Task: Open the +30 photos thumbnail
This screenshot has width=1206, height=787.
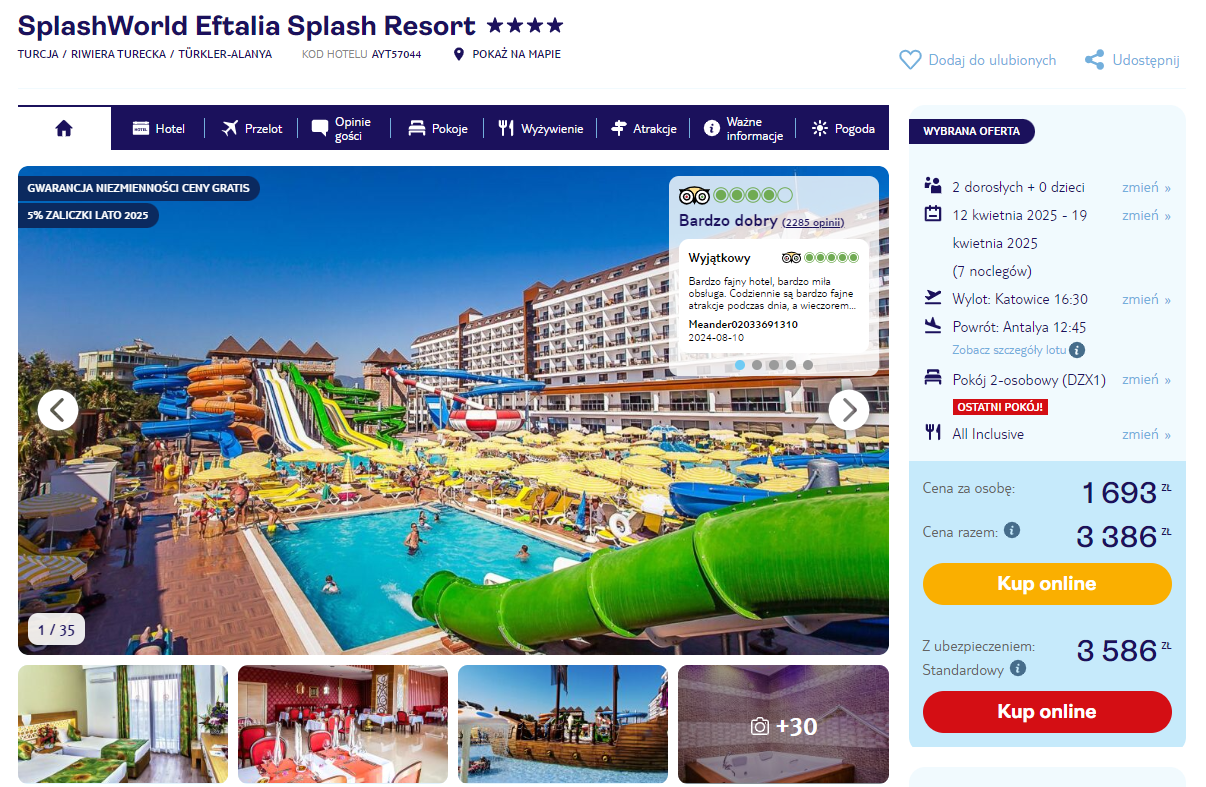Action: pyautogui.click(x=783, y=725)
